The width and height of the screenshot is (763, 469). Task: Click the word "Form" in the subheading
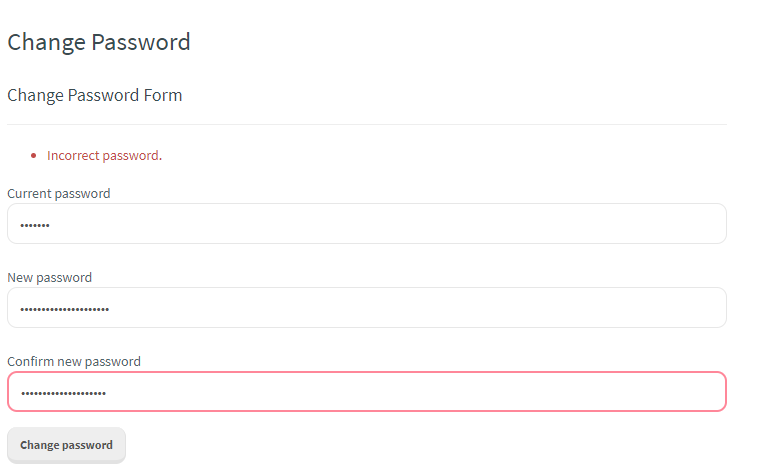coord(164,96)
